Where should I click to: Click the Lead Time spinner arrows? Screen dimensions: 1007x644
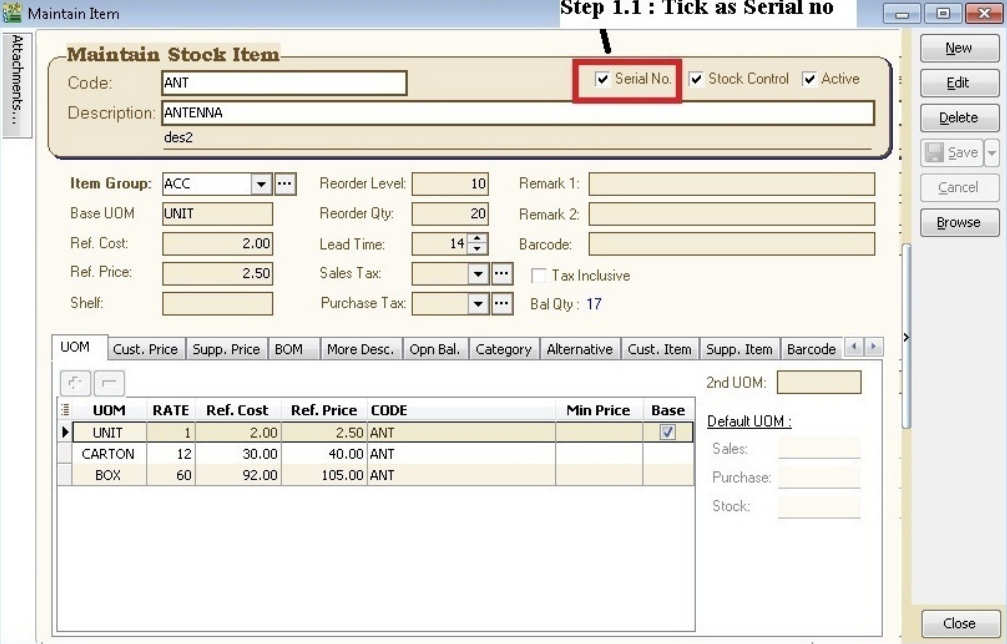coord(477,244)
